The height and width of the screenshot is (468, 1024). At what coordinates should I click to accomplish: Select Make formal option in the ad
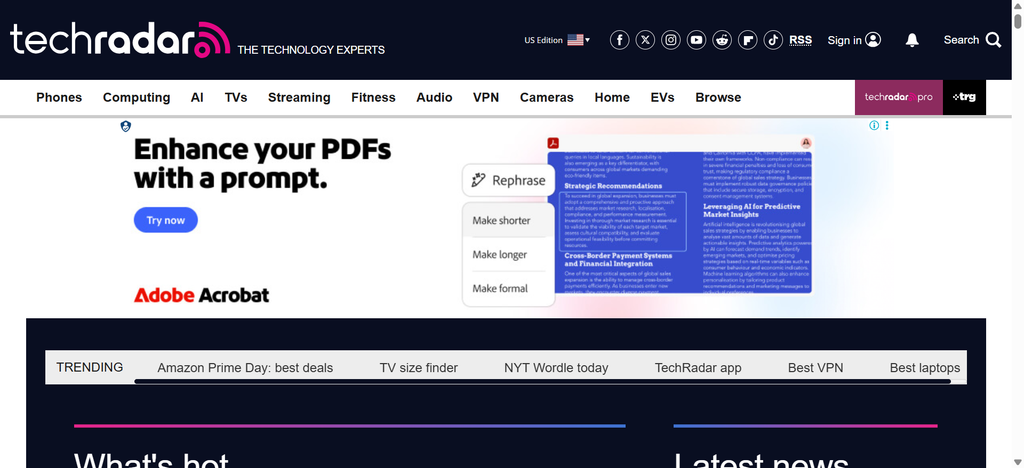500,289
